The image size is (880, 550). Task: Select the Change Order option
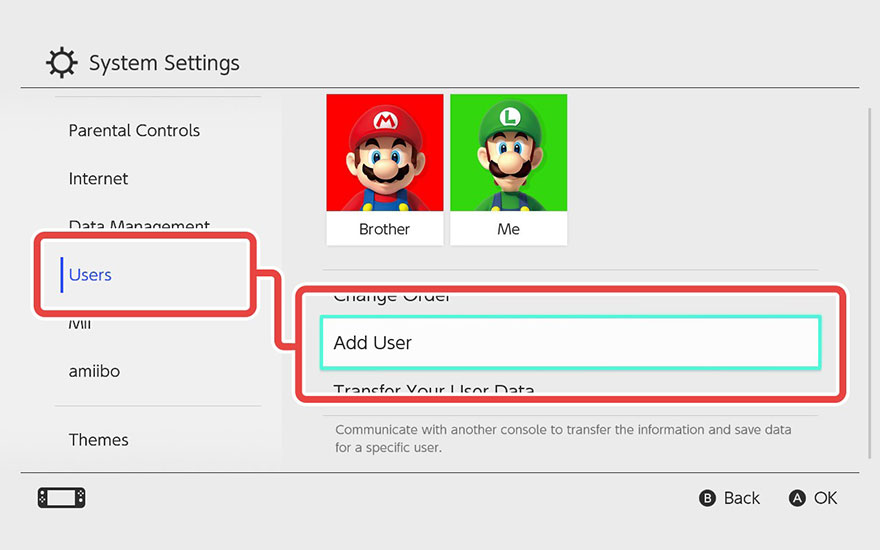point(392,297)
